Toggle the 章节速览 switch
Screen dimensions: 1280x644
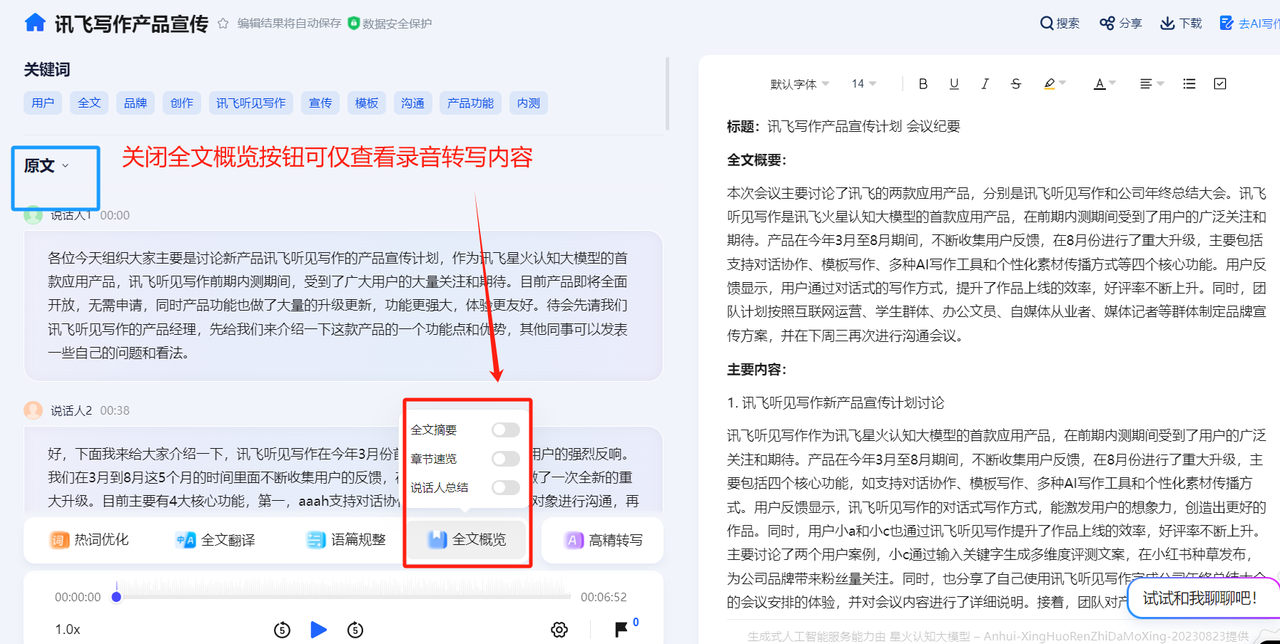point(505,459)
